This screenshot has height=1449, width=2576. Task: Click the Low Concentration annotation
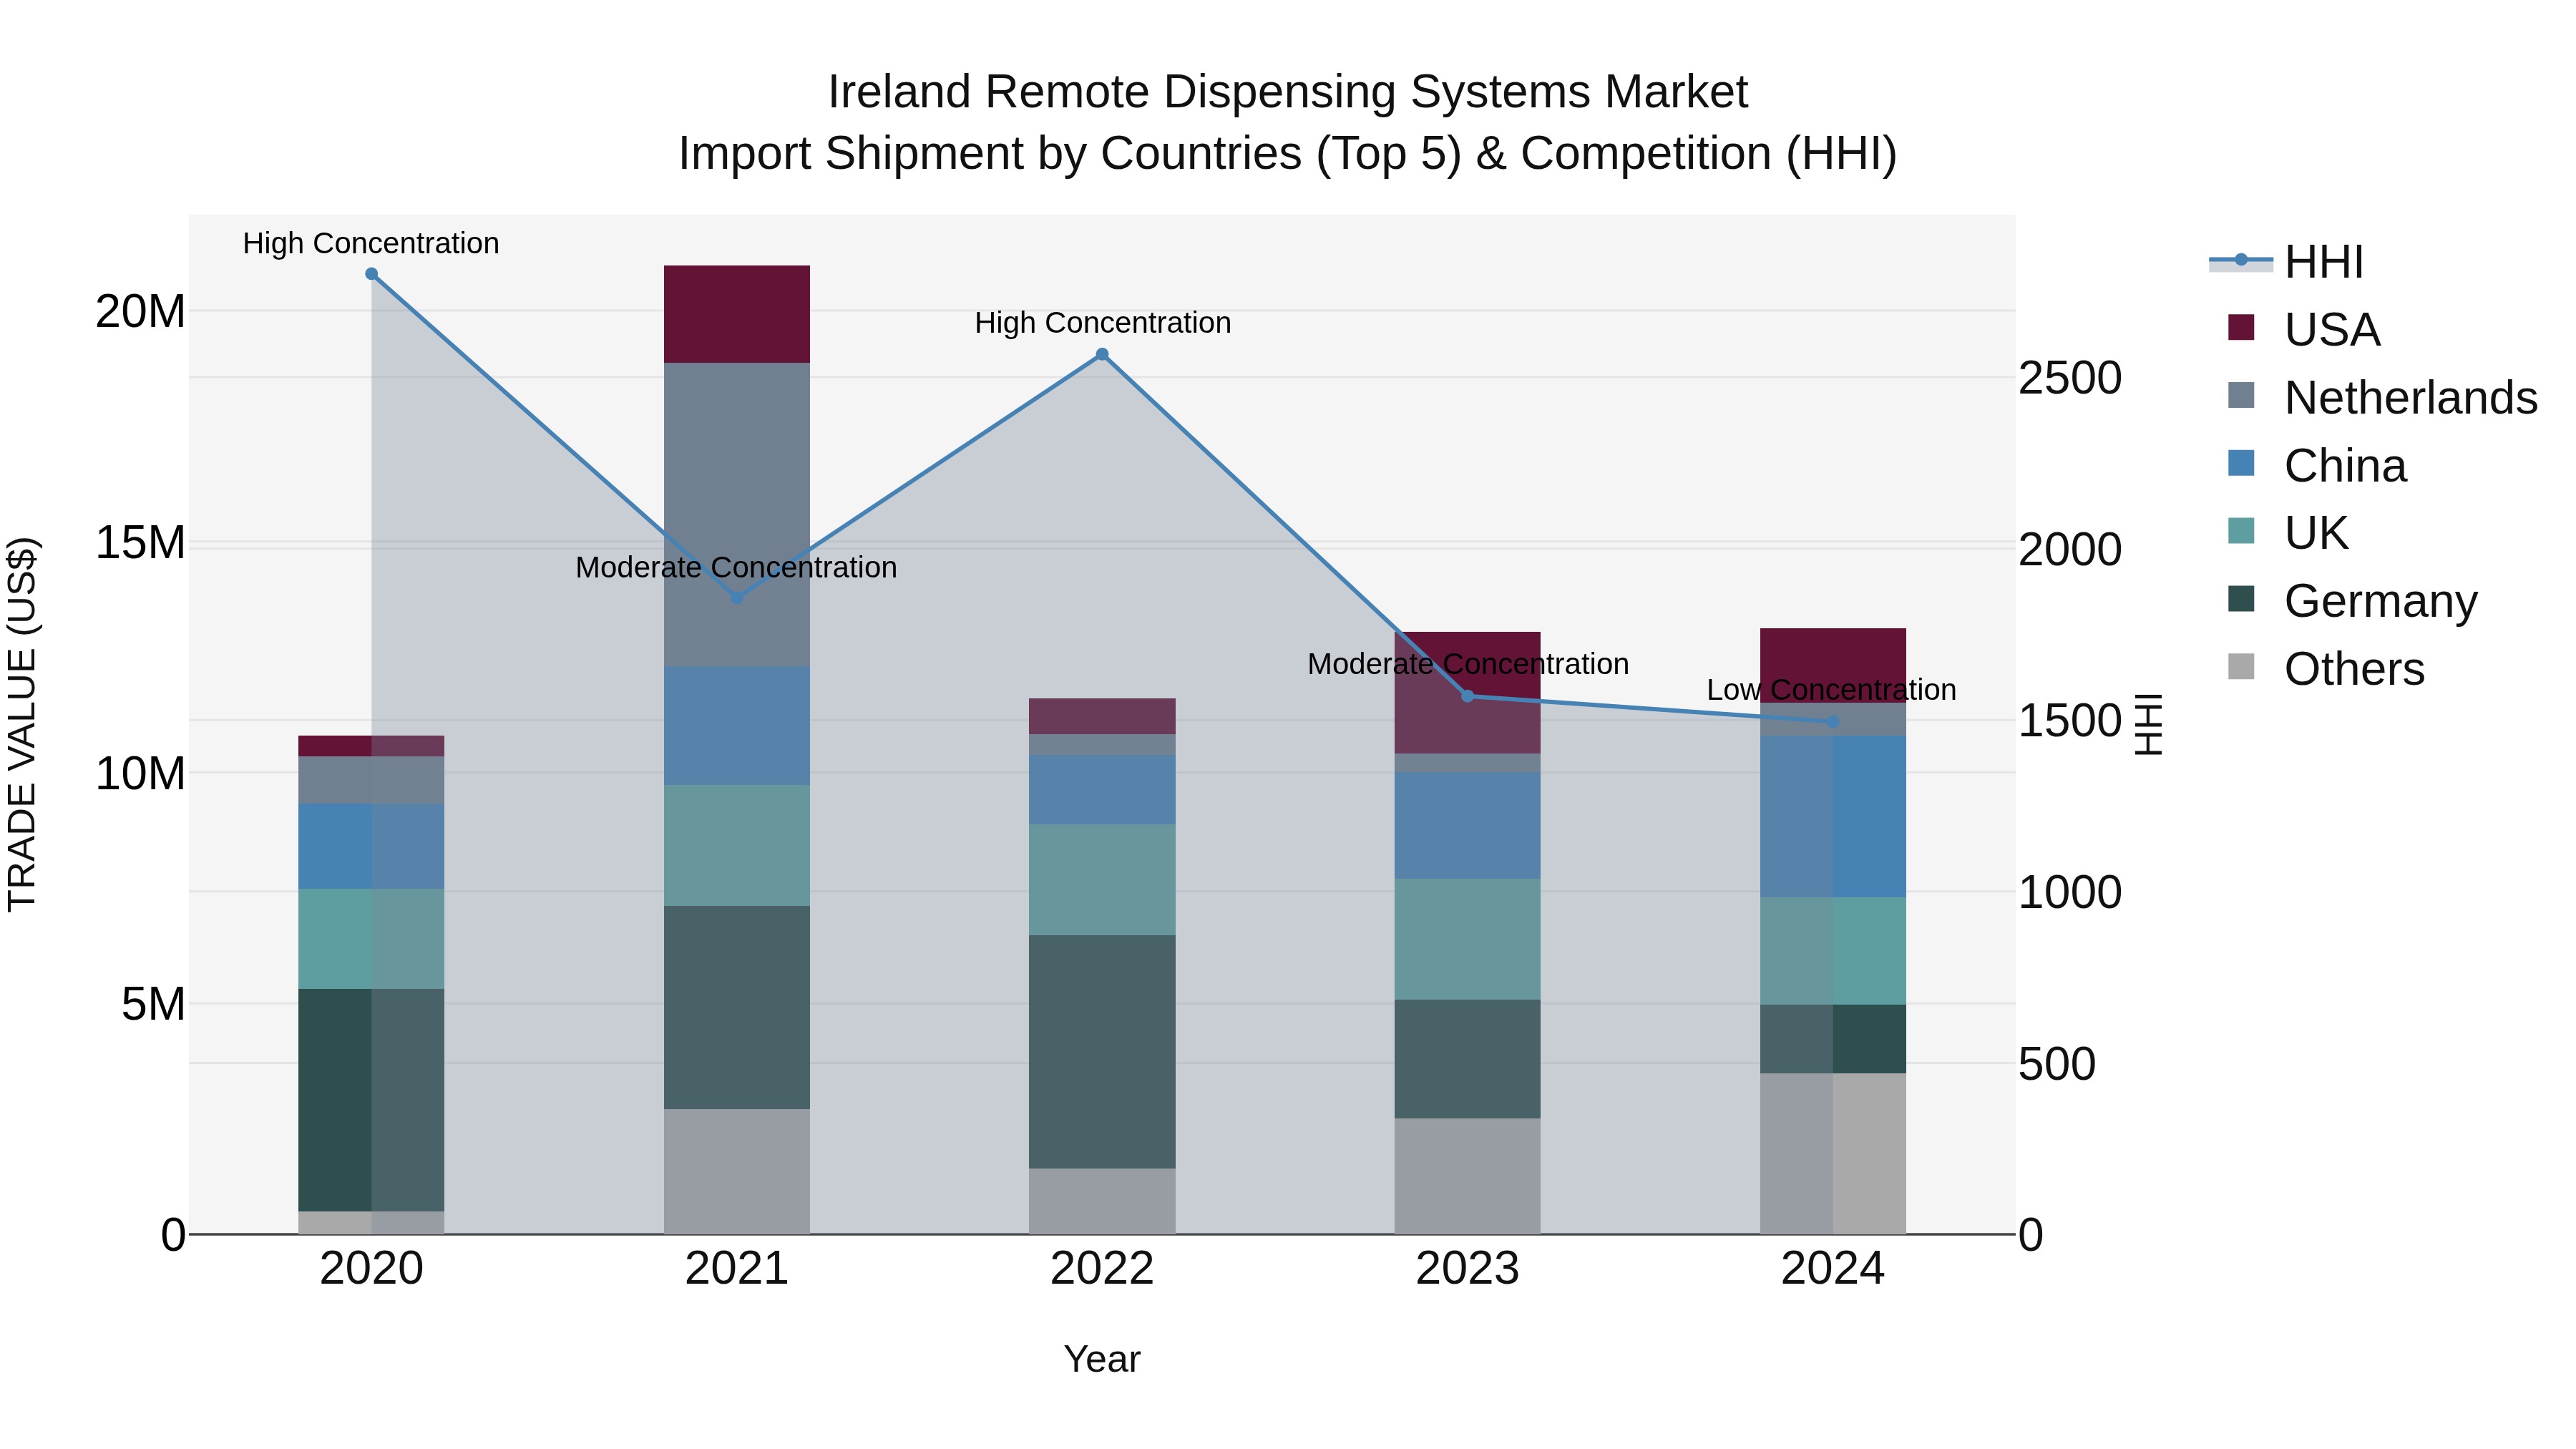pyautogui.click(x=1832, y=690)
